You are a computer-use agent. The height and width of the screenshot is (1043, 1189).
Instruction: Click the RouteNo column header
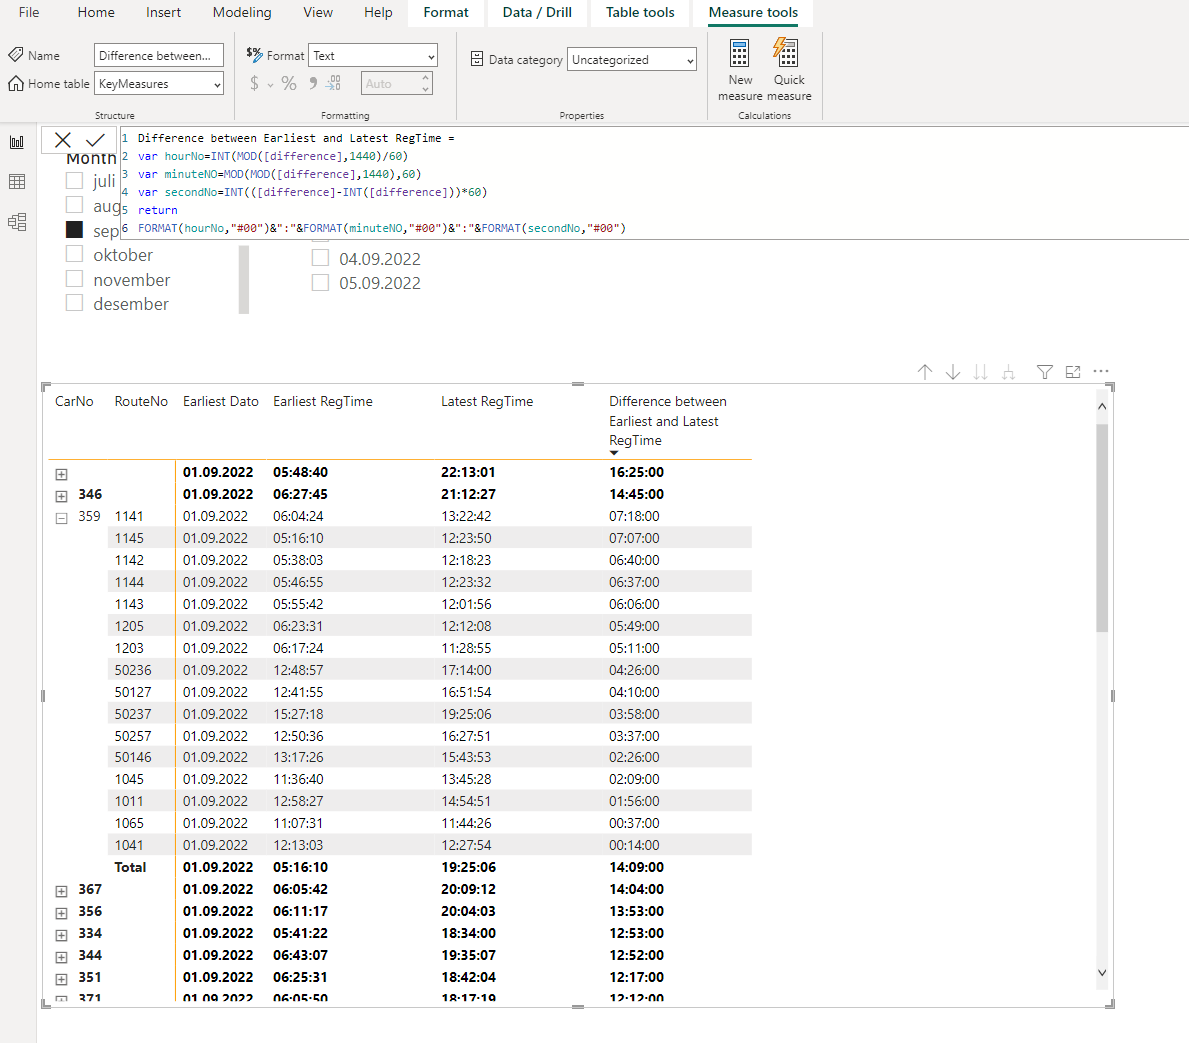click(141, 401)
